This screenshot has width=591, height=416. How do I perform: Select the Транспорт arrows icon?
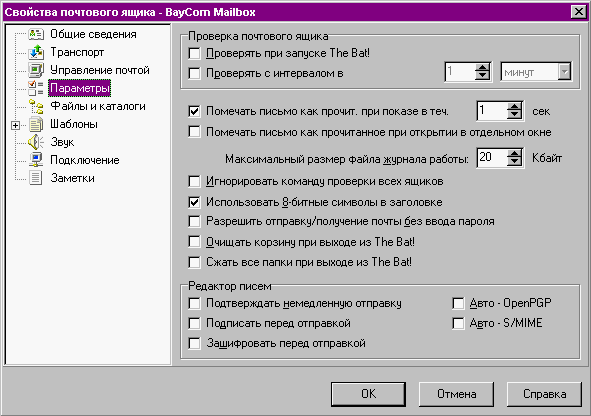click(36, 52)
